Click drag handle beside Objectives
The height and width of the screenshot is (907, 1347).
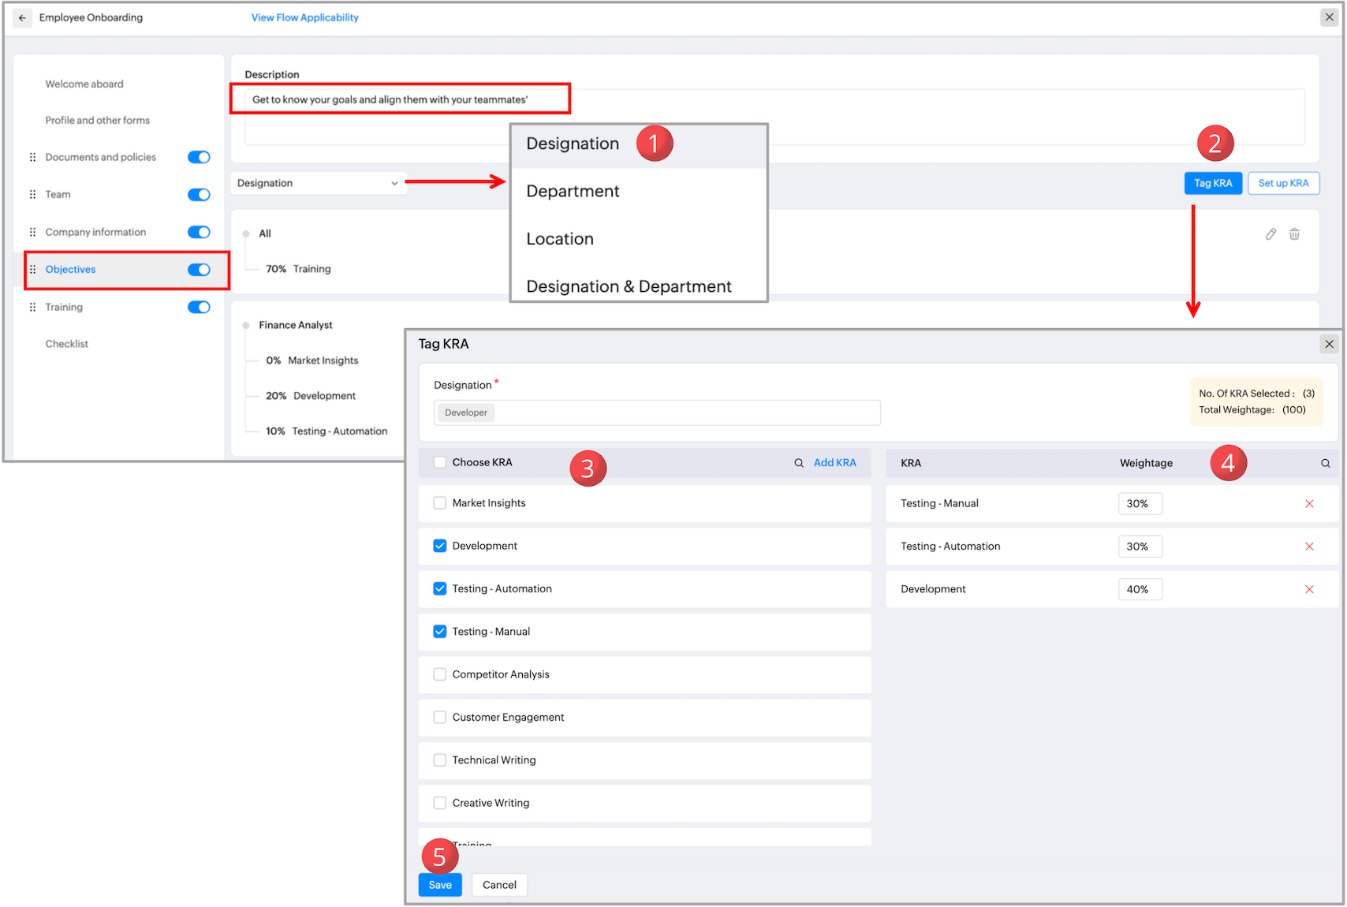[33, 270]
